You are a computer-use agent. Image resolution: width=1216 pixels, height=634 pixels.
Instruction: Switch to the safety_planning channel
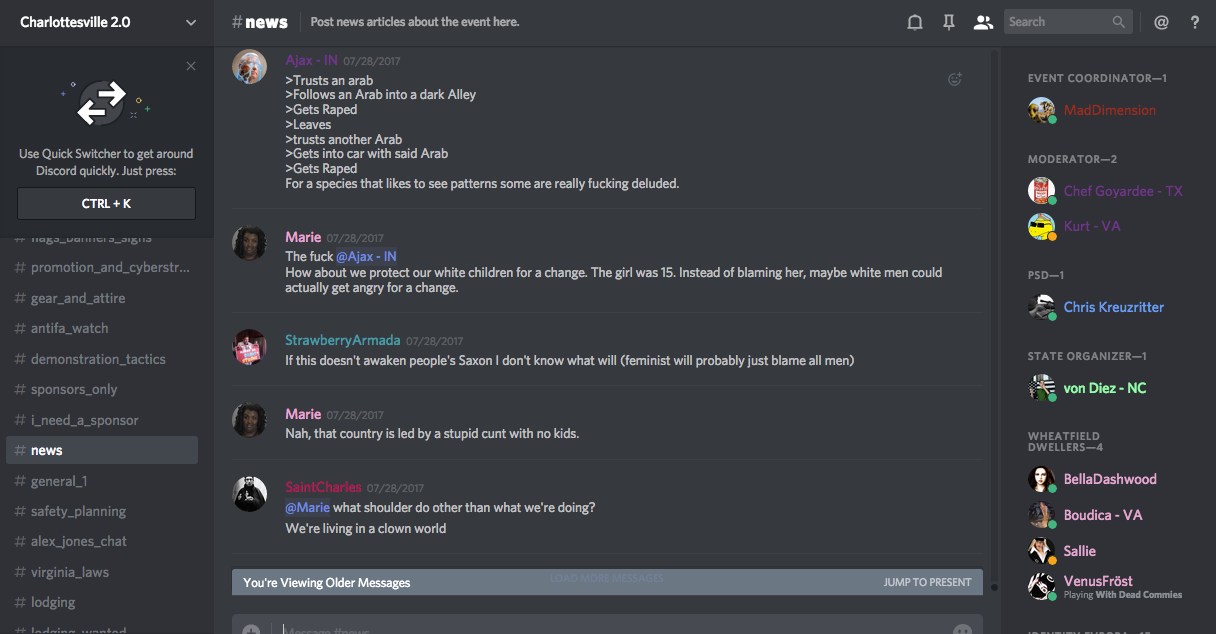click(x=78, y=511)
